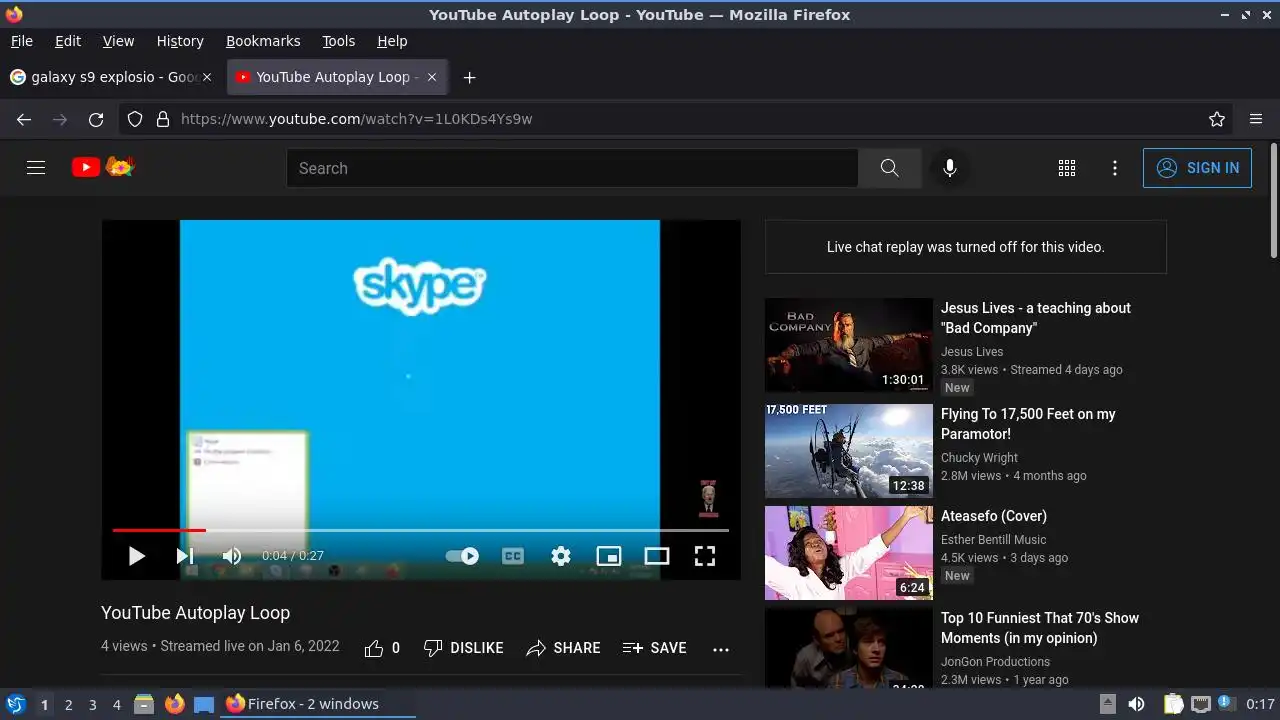Click the search magnifier button
1280x720 pixels.
pos(889,168)
